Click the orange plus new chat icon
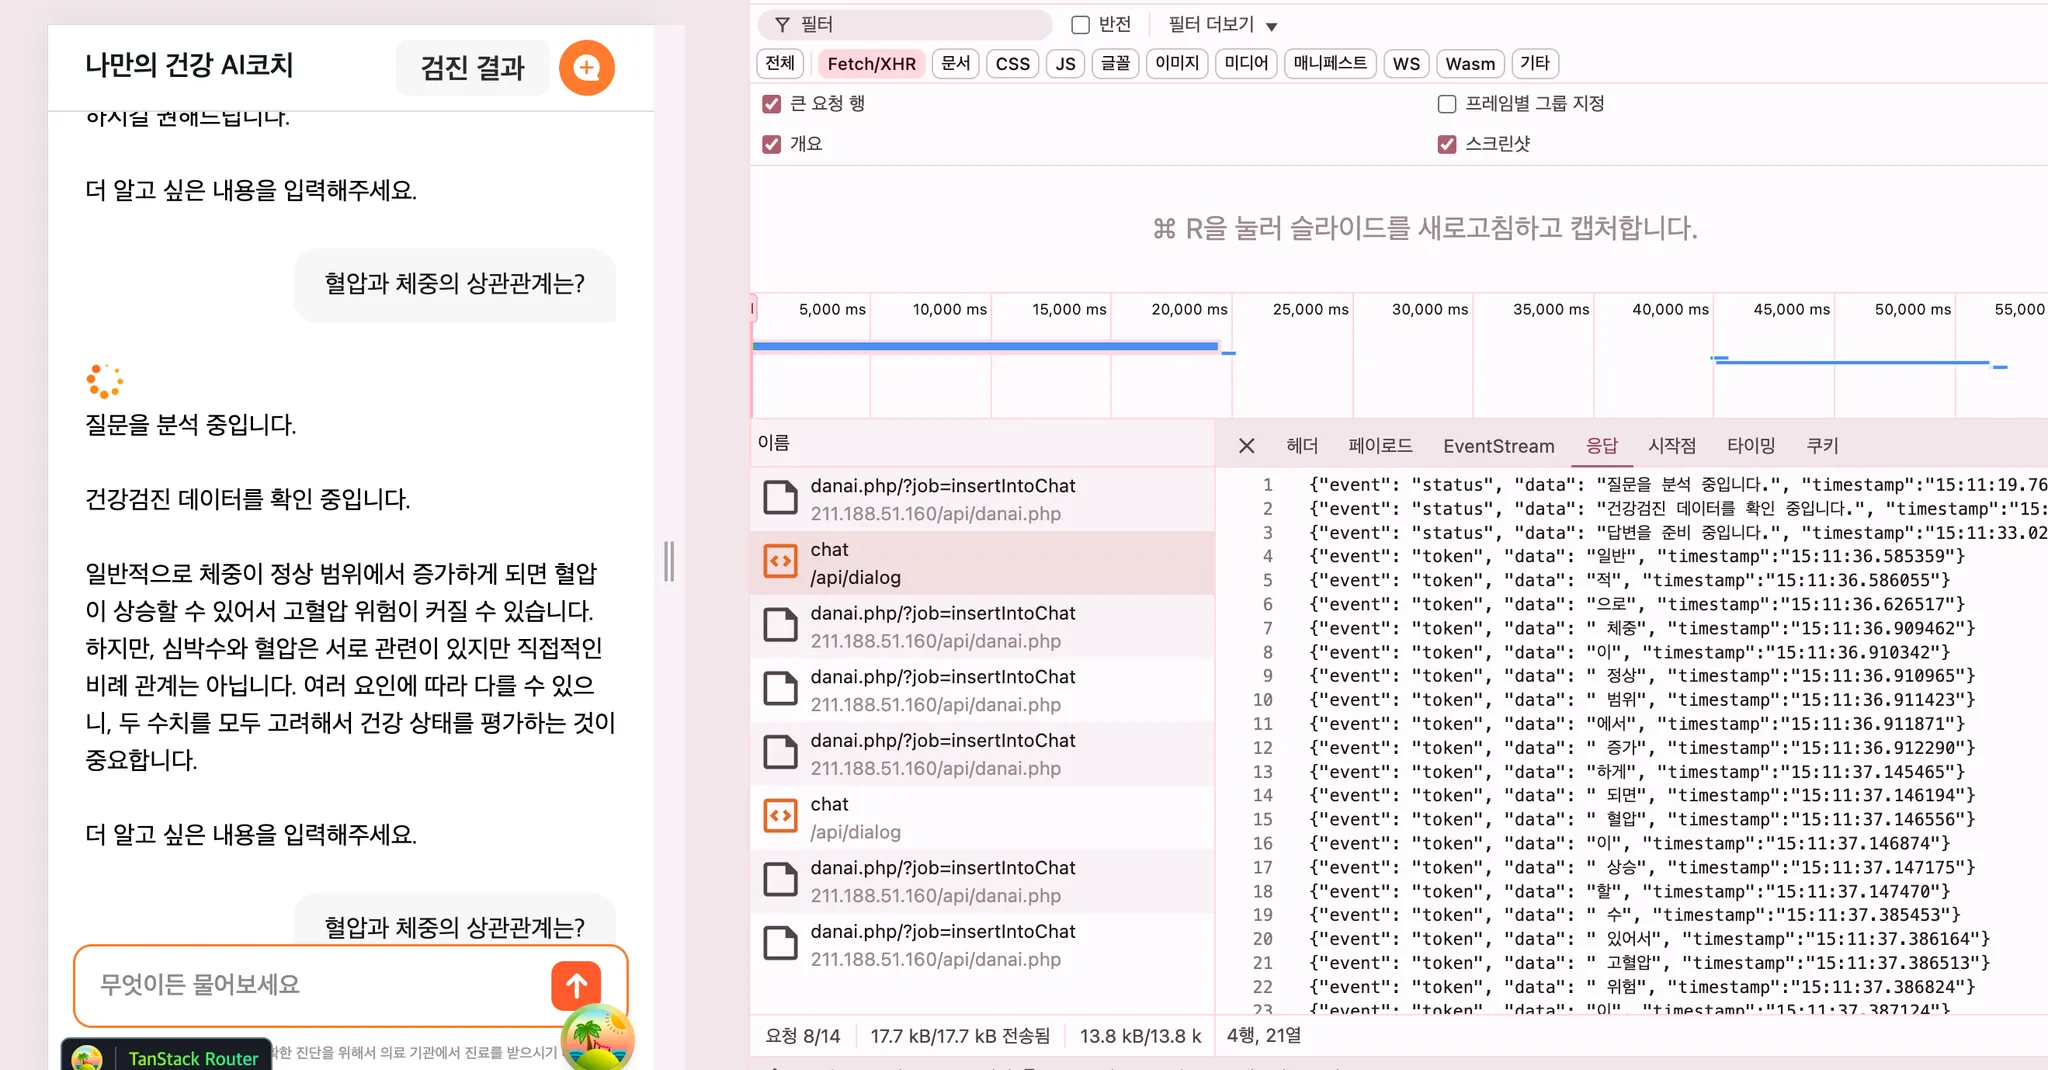Screen dimensions: 2048x1070 [586, 68]
